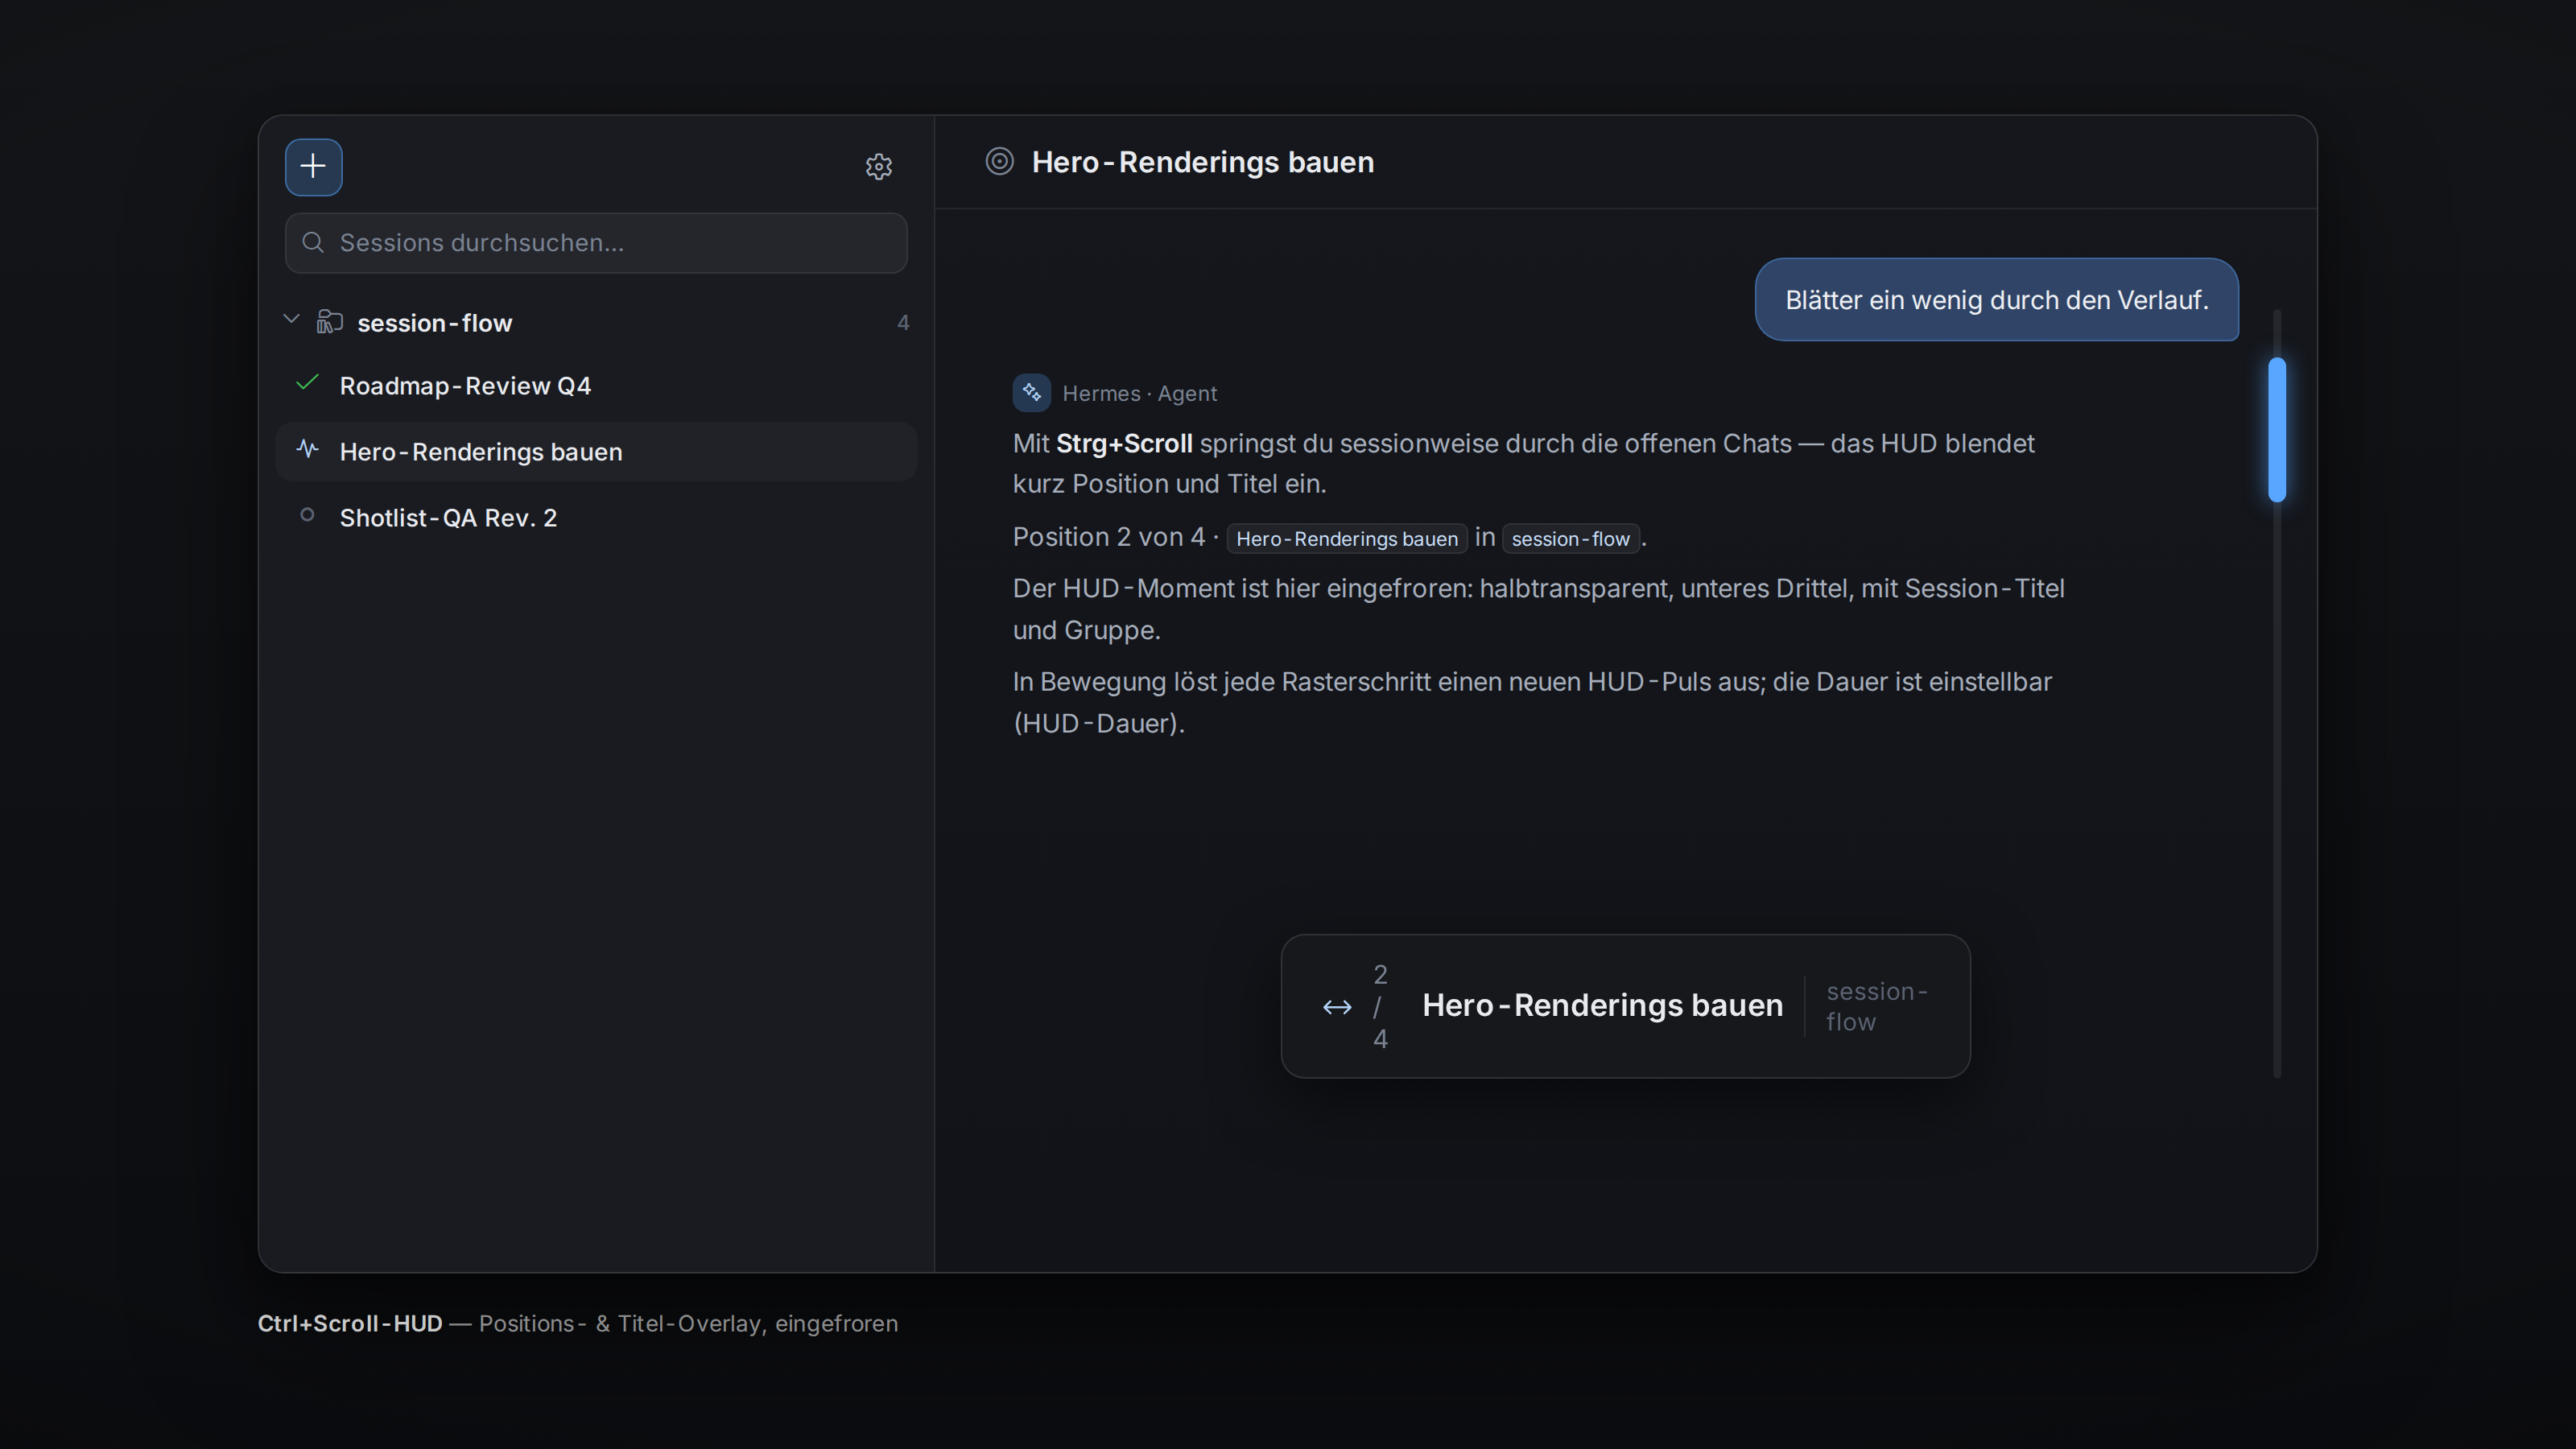Open the Shotlist-QA Rev. 2 session
2576x1449 pixels.
pos(596,518)
